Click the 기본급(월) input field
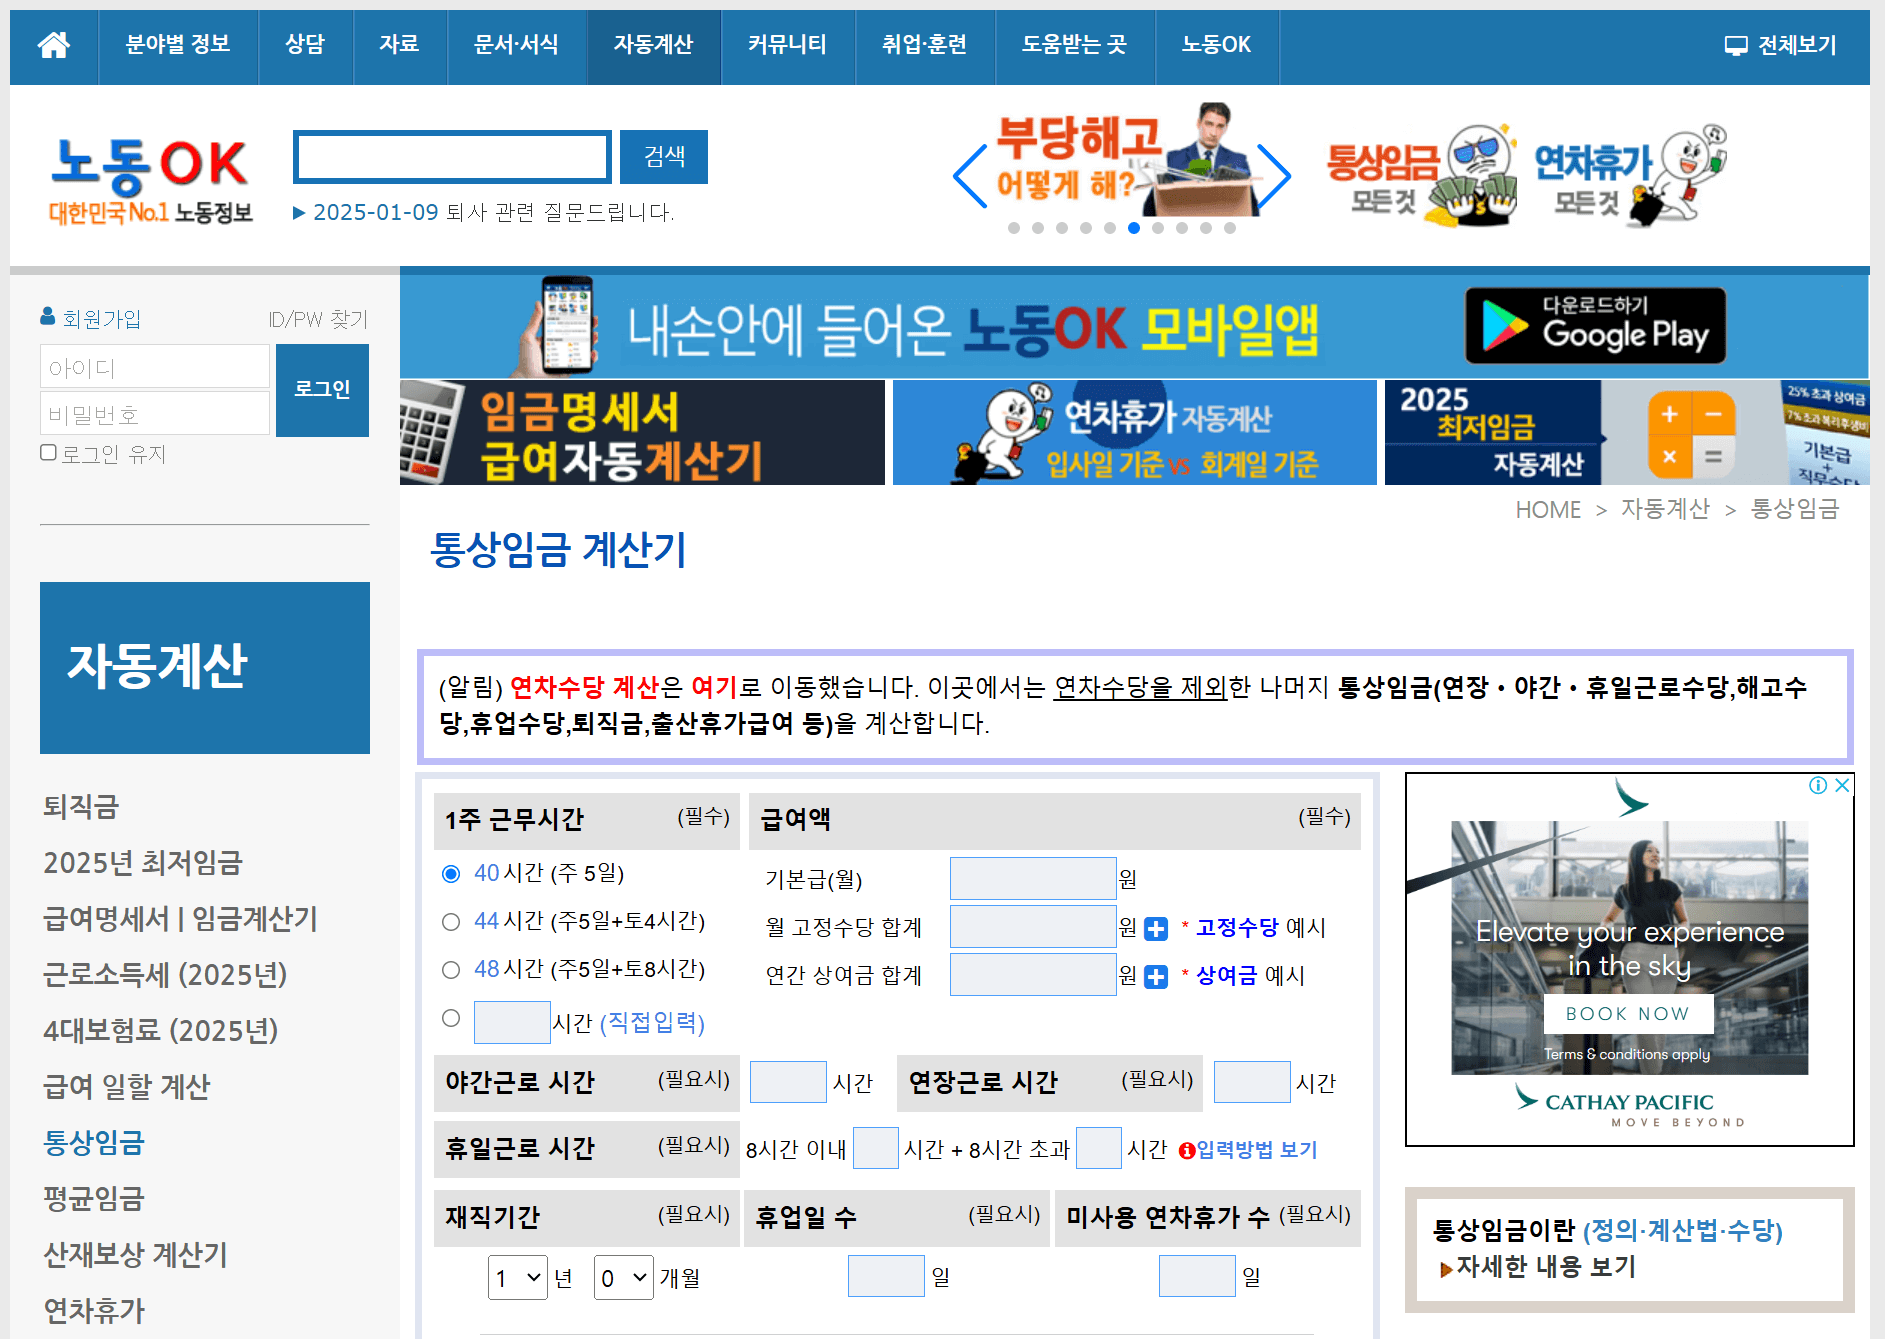The image size is (1885, 1339). (x=1032, y=878)
